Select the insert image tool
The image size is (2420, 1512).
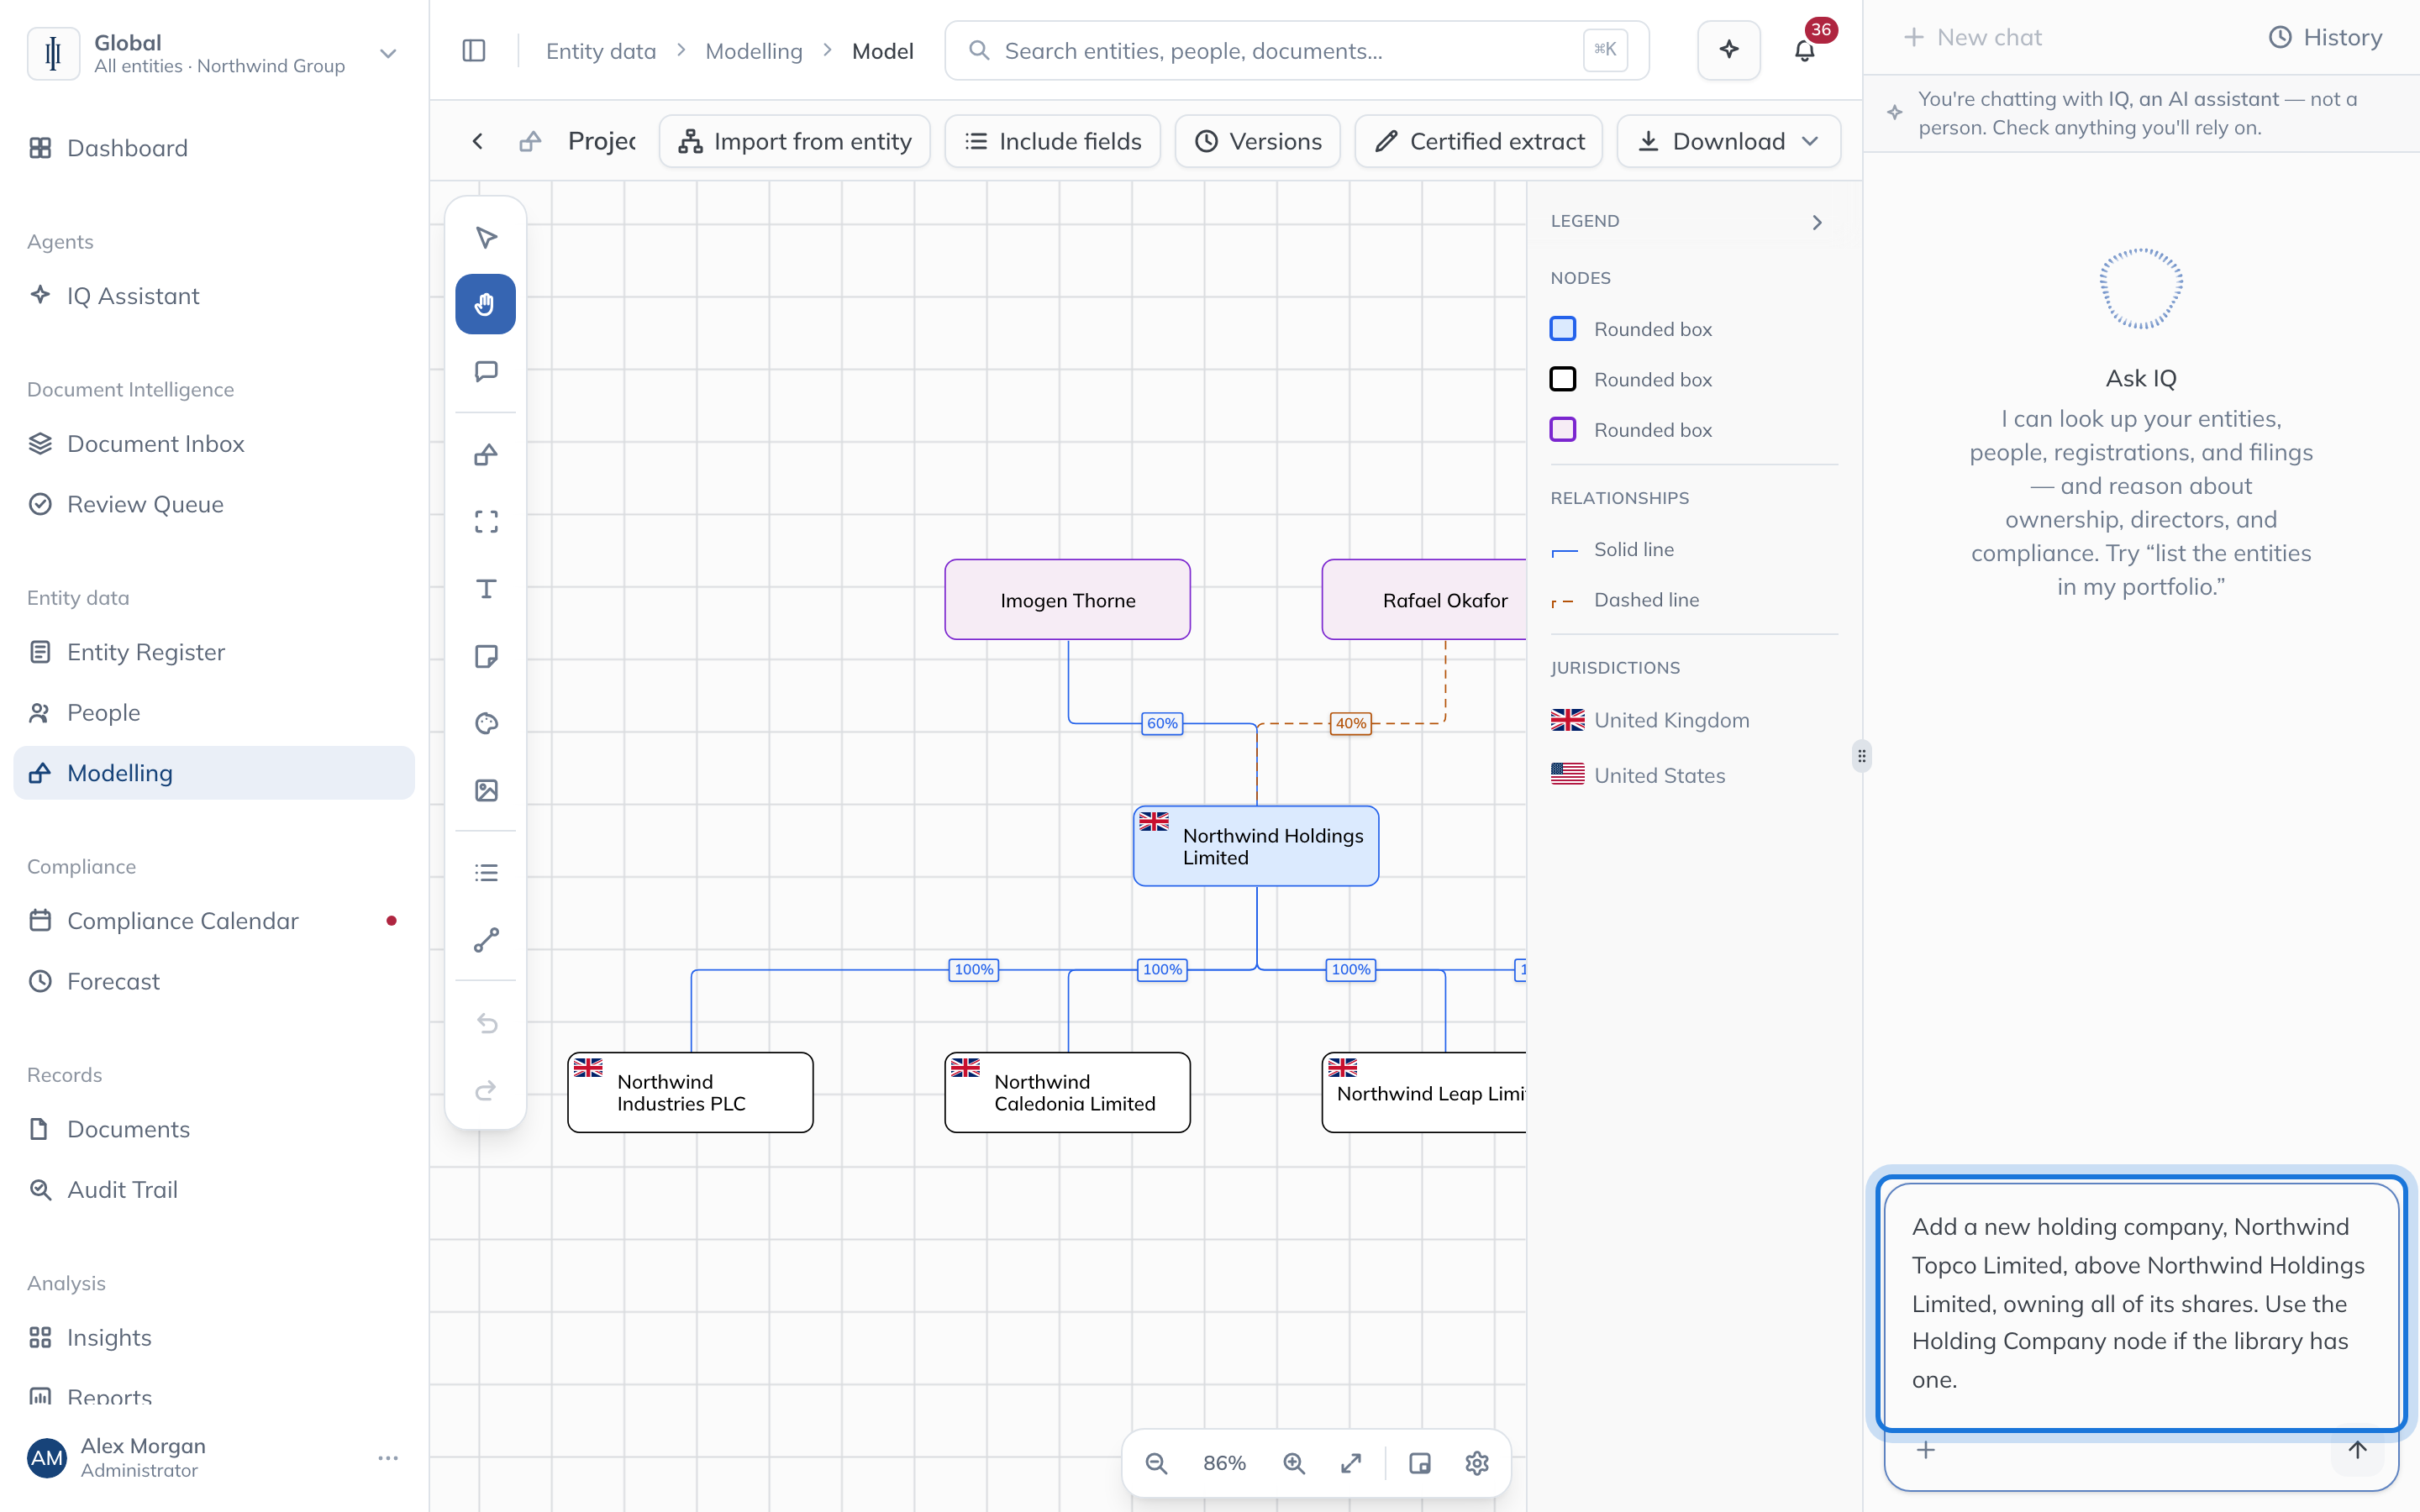[x=486, y=790]
